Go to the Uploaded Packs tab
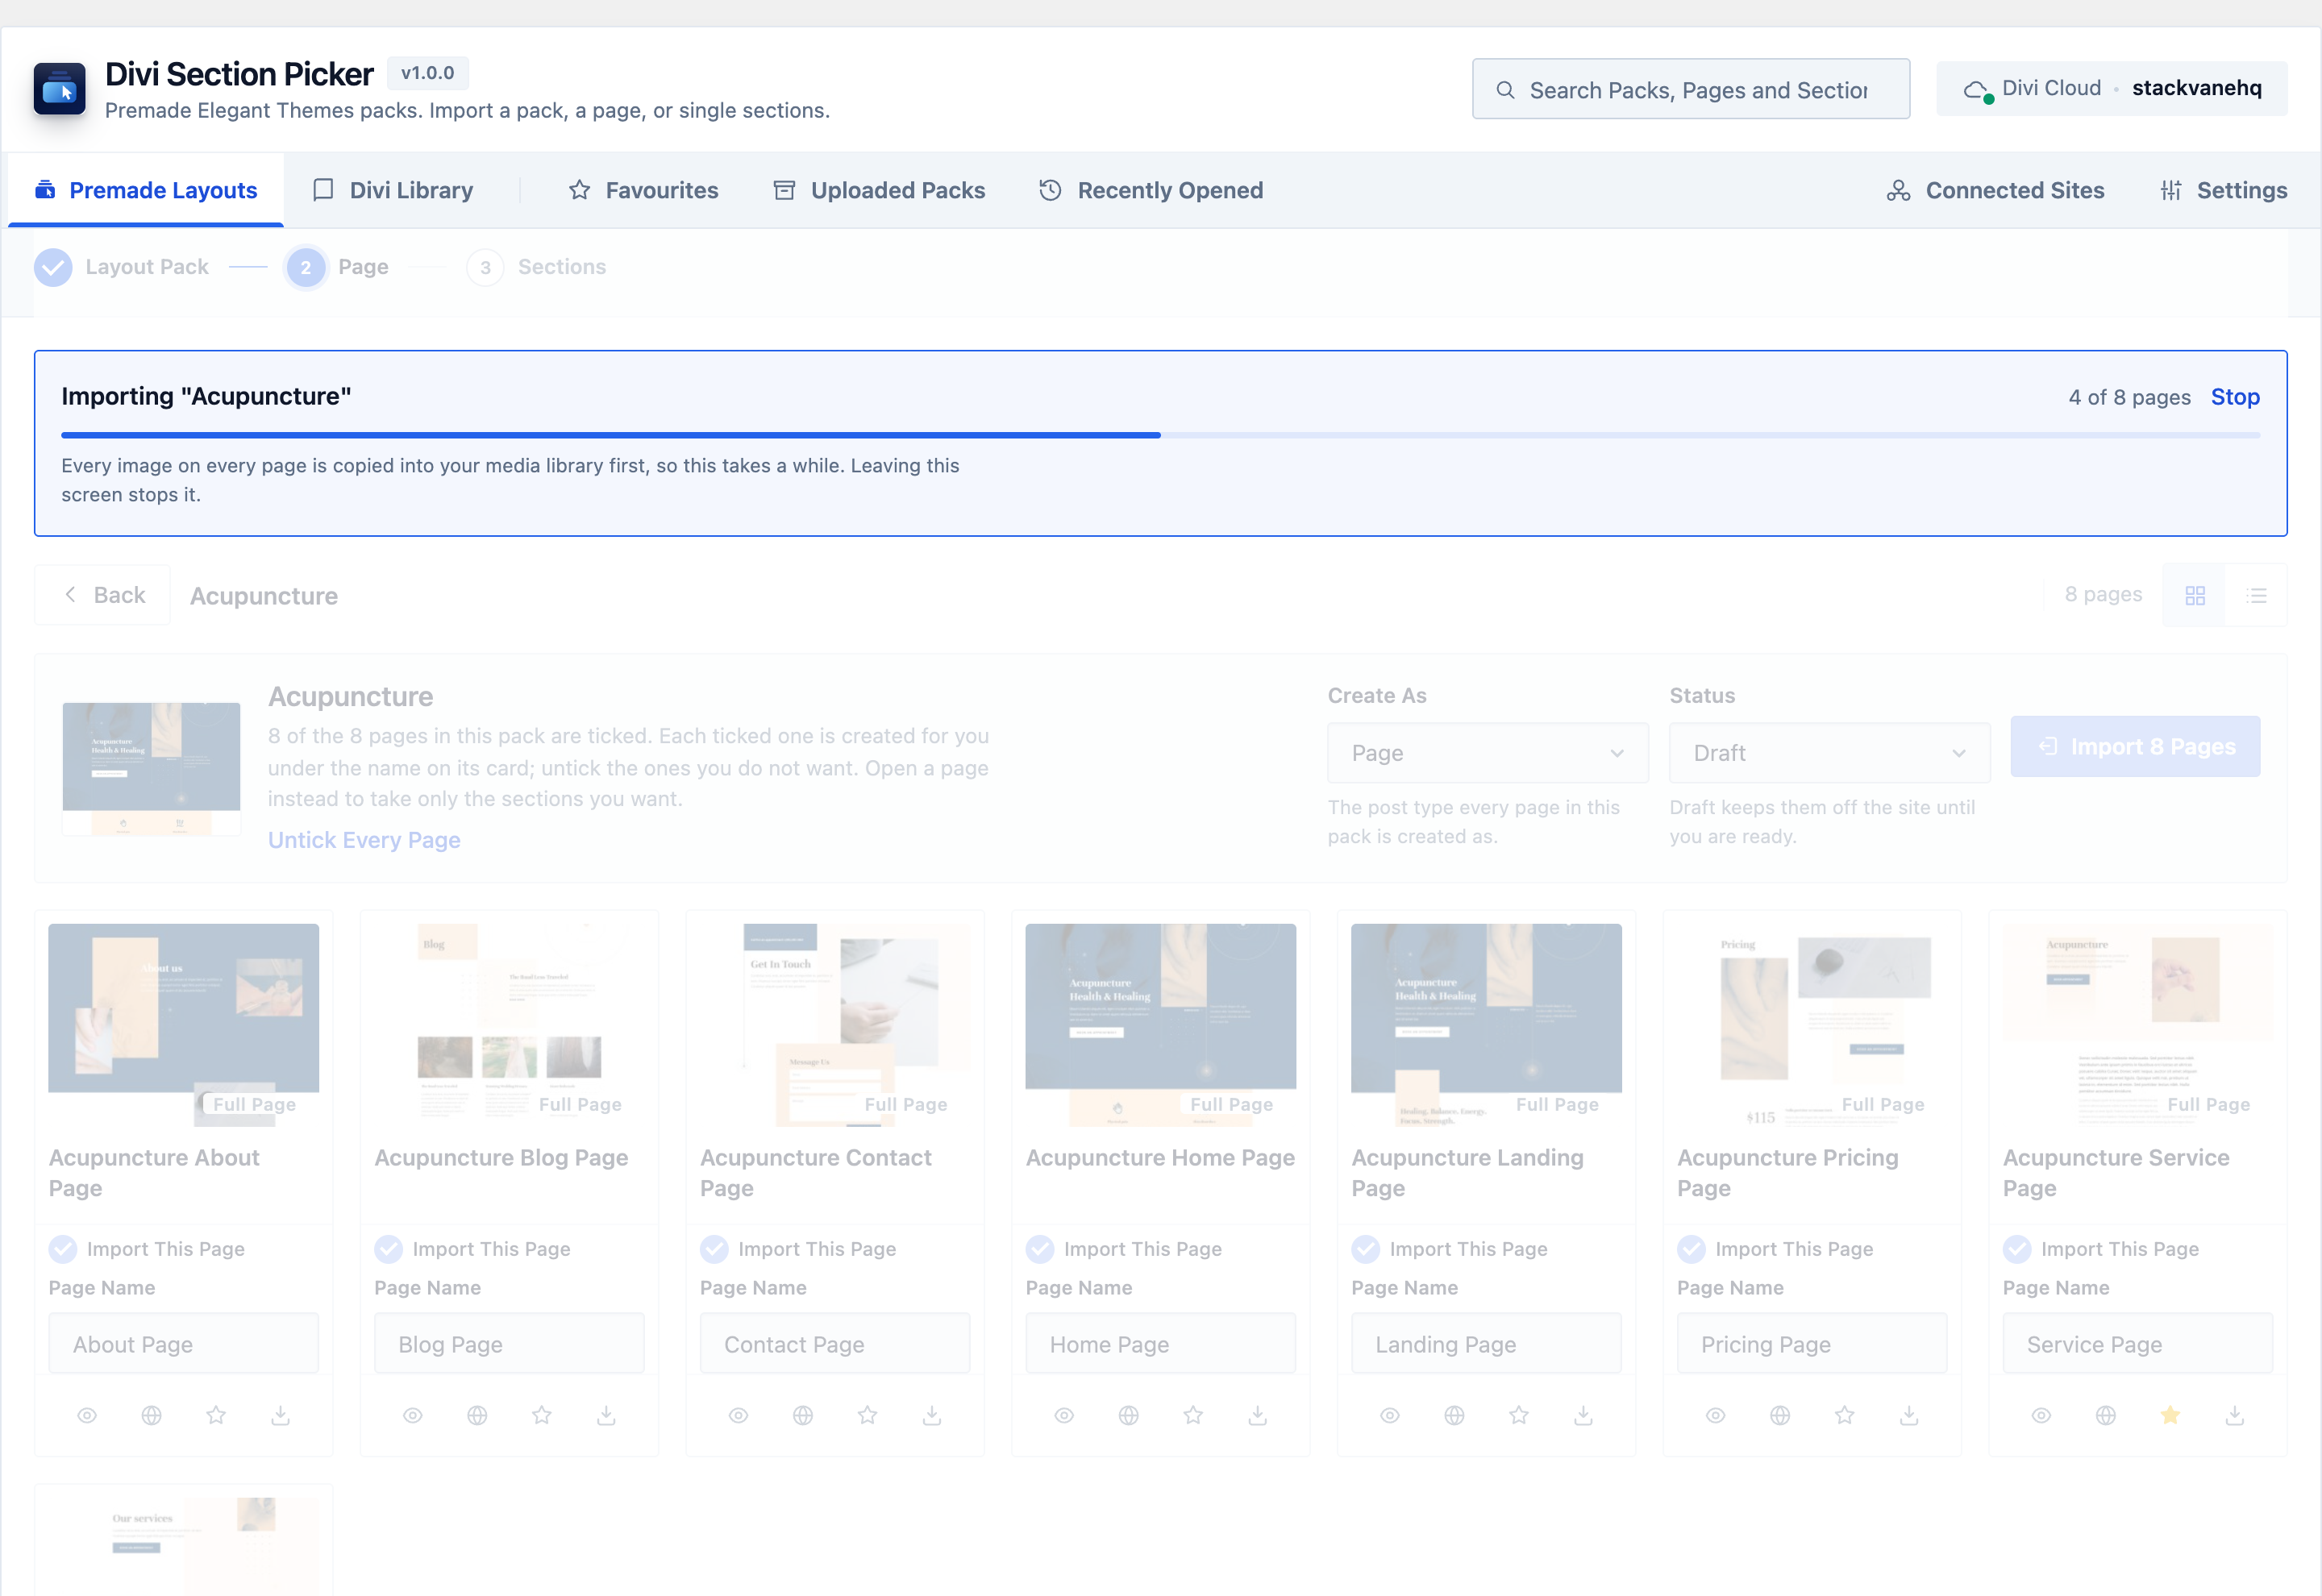 [879, 190]
